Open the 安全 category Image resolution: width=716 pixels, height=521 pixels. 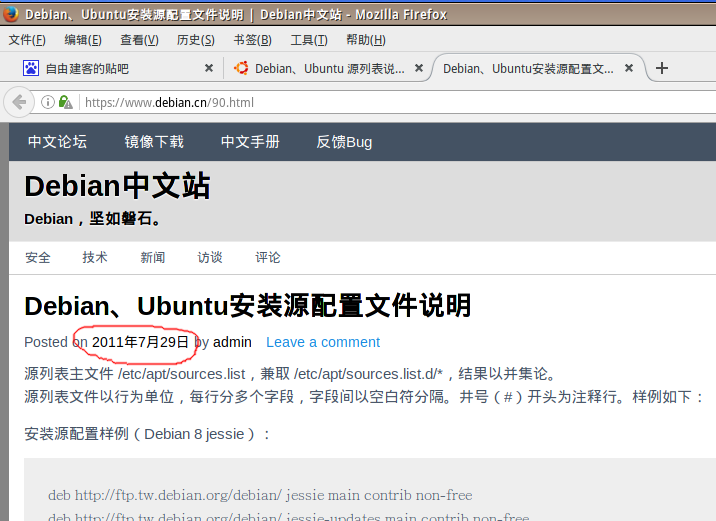(37, 258)
